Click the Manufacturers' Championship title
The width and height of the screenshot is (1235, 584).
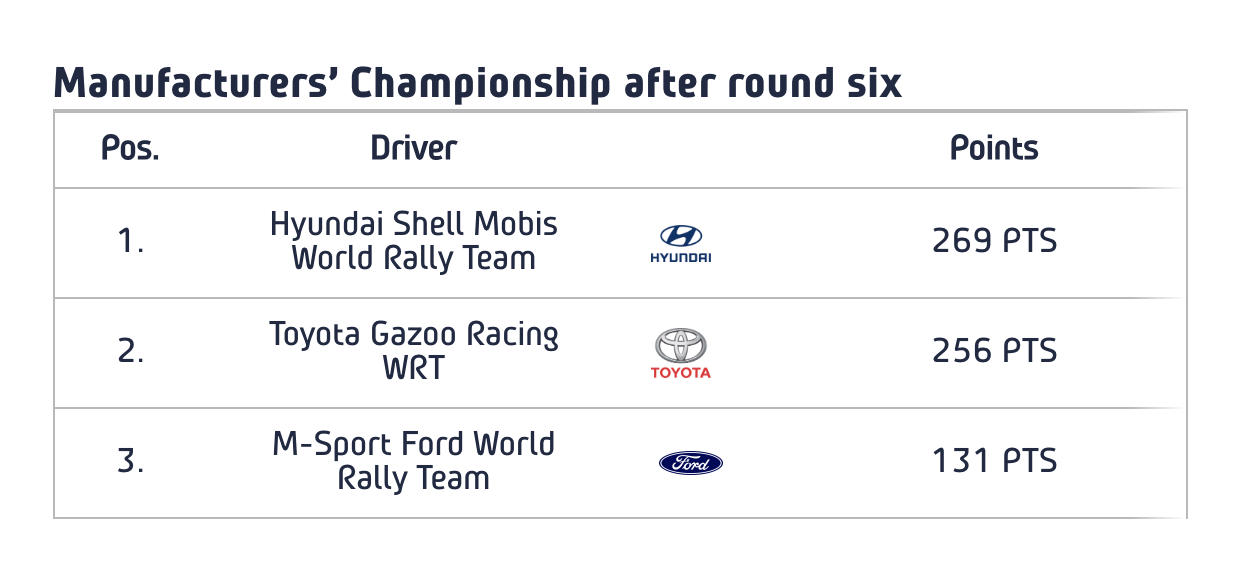point(478,84)
